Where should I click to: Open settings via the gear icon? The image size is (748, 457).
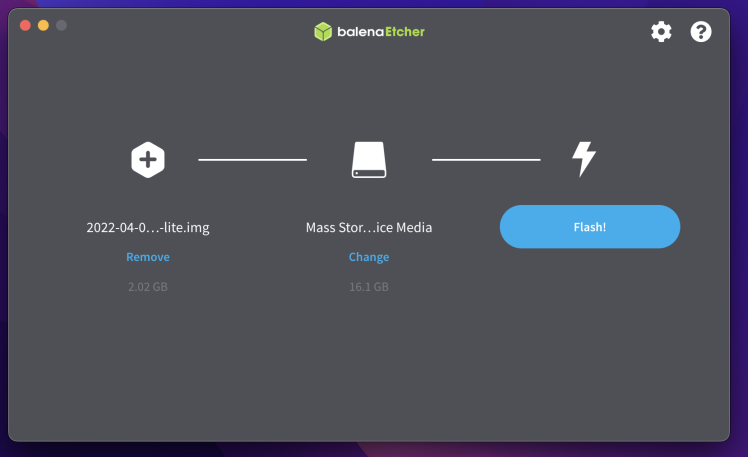pyautogui.click(x=661, y=31)
